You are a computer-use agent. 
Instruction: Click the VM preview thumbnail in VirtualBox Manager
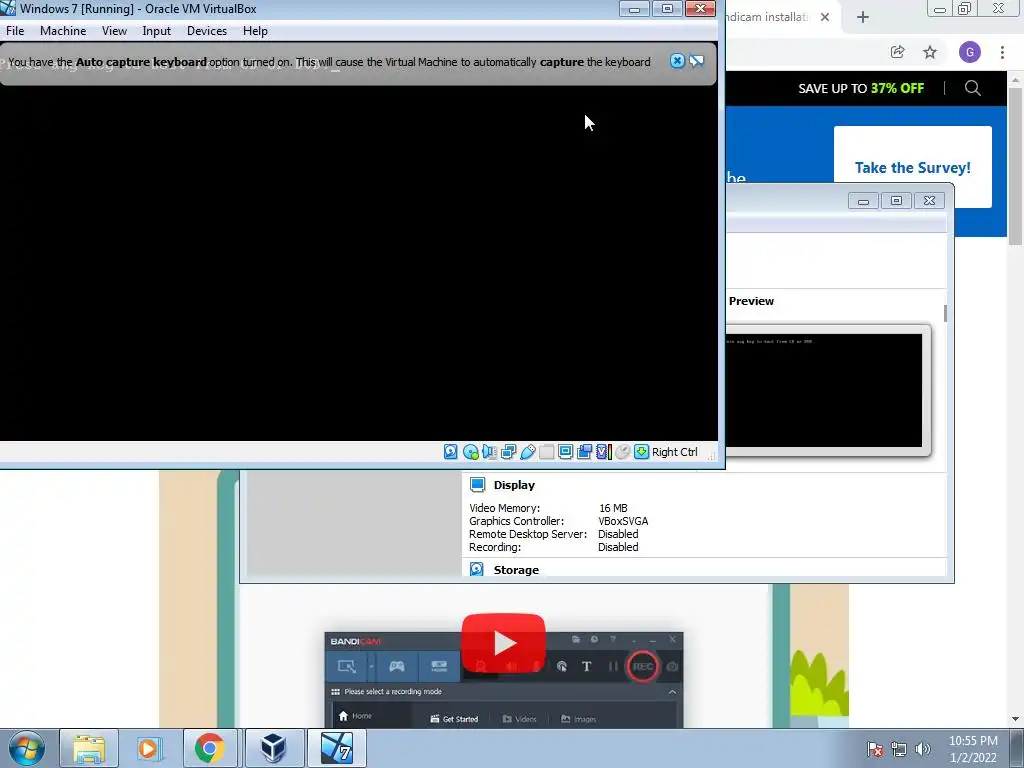point(824,391)
